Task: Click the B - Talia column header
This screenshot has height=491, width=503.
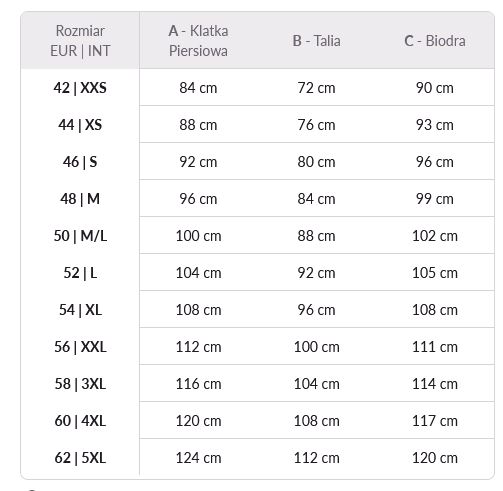Action: tap(316, 41)
